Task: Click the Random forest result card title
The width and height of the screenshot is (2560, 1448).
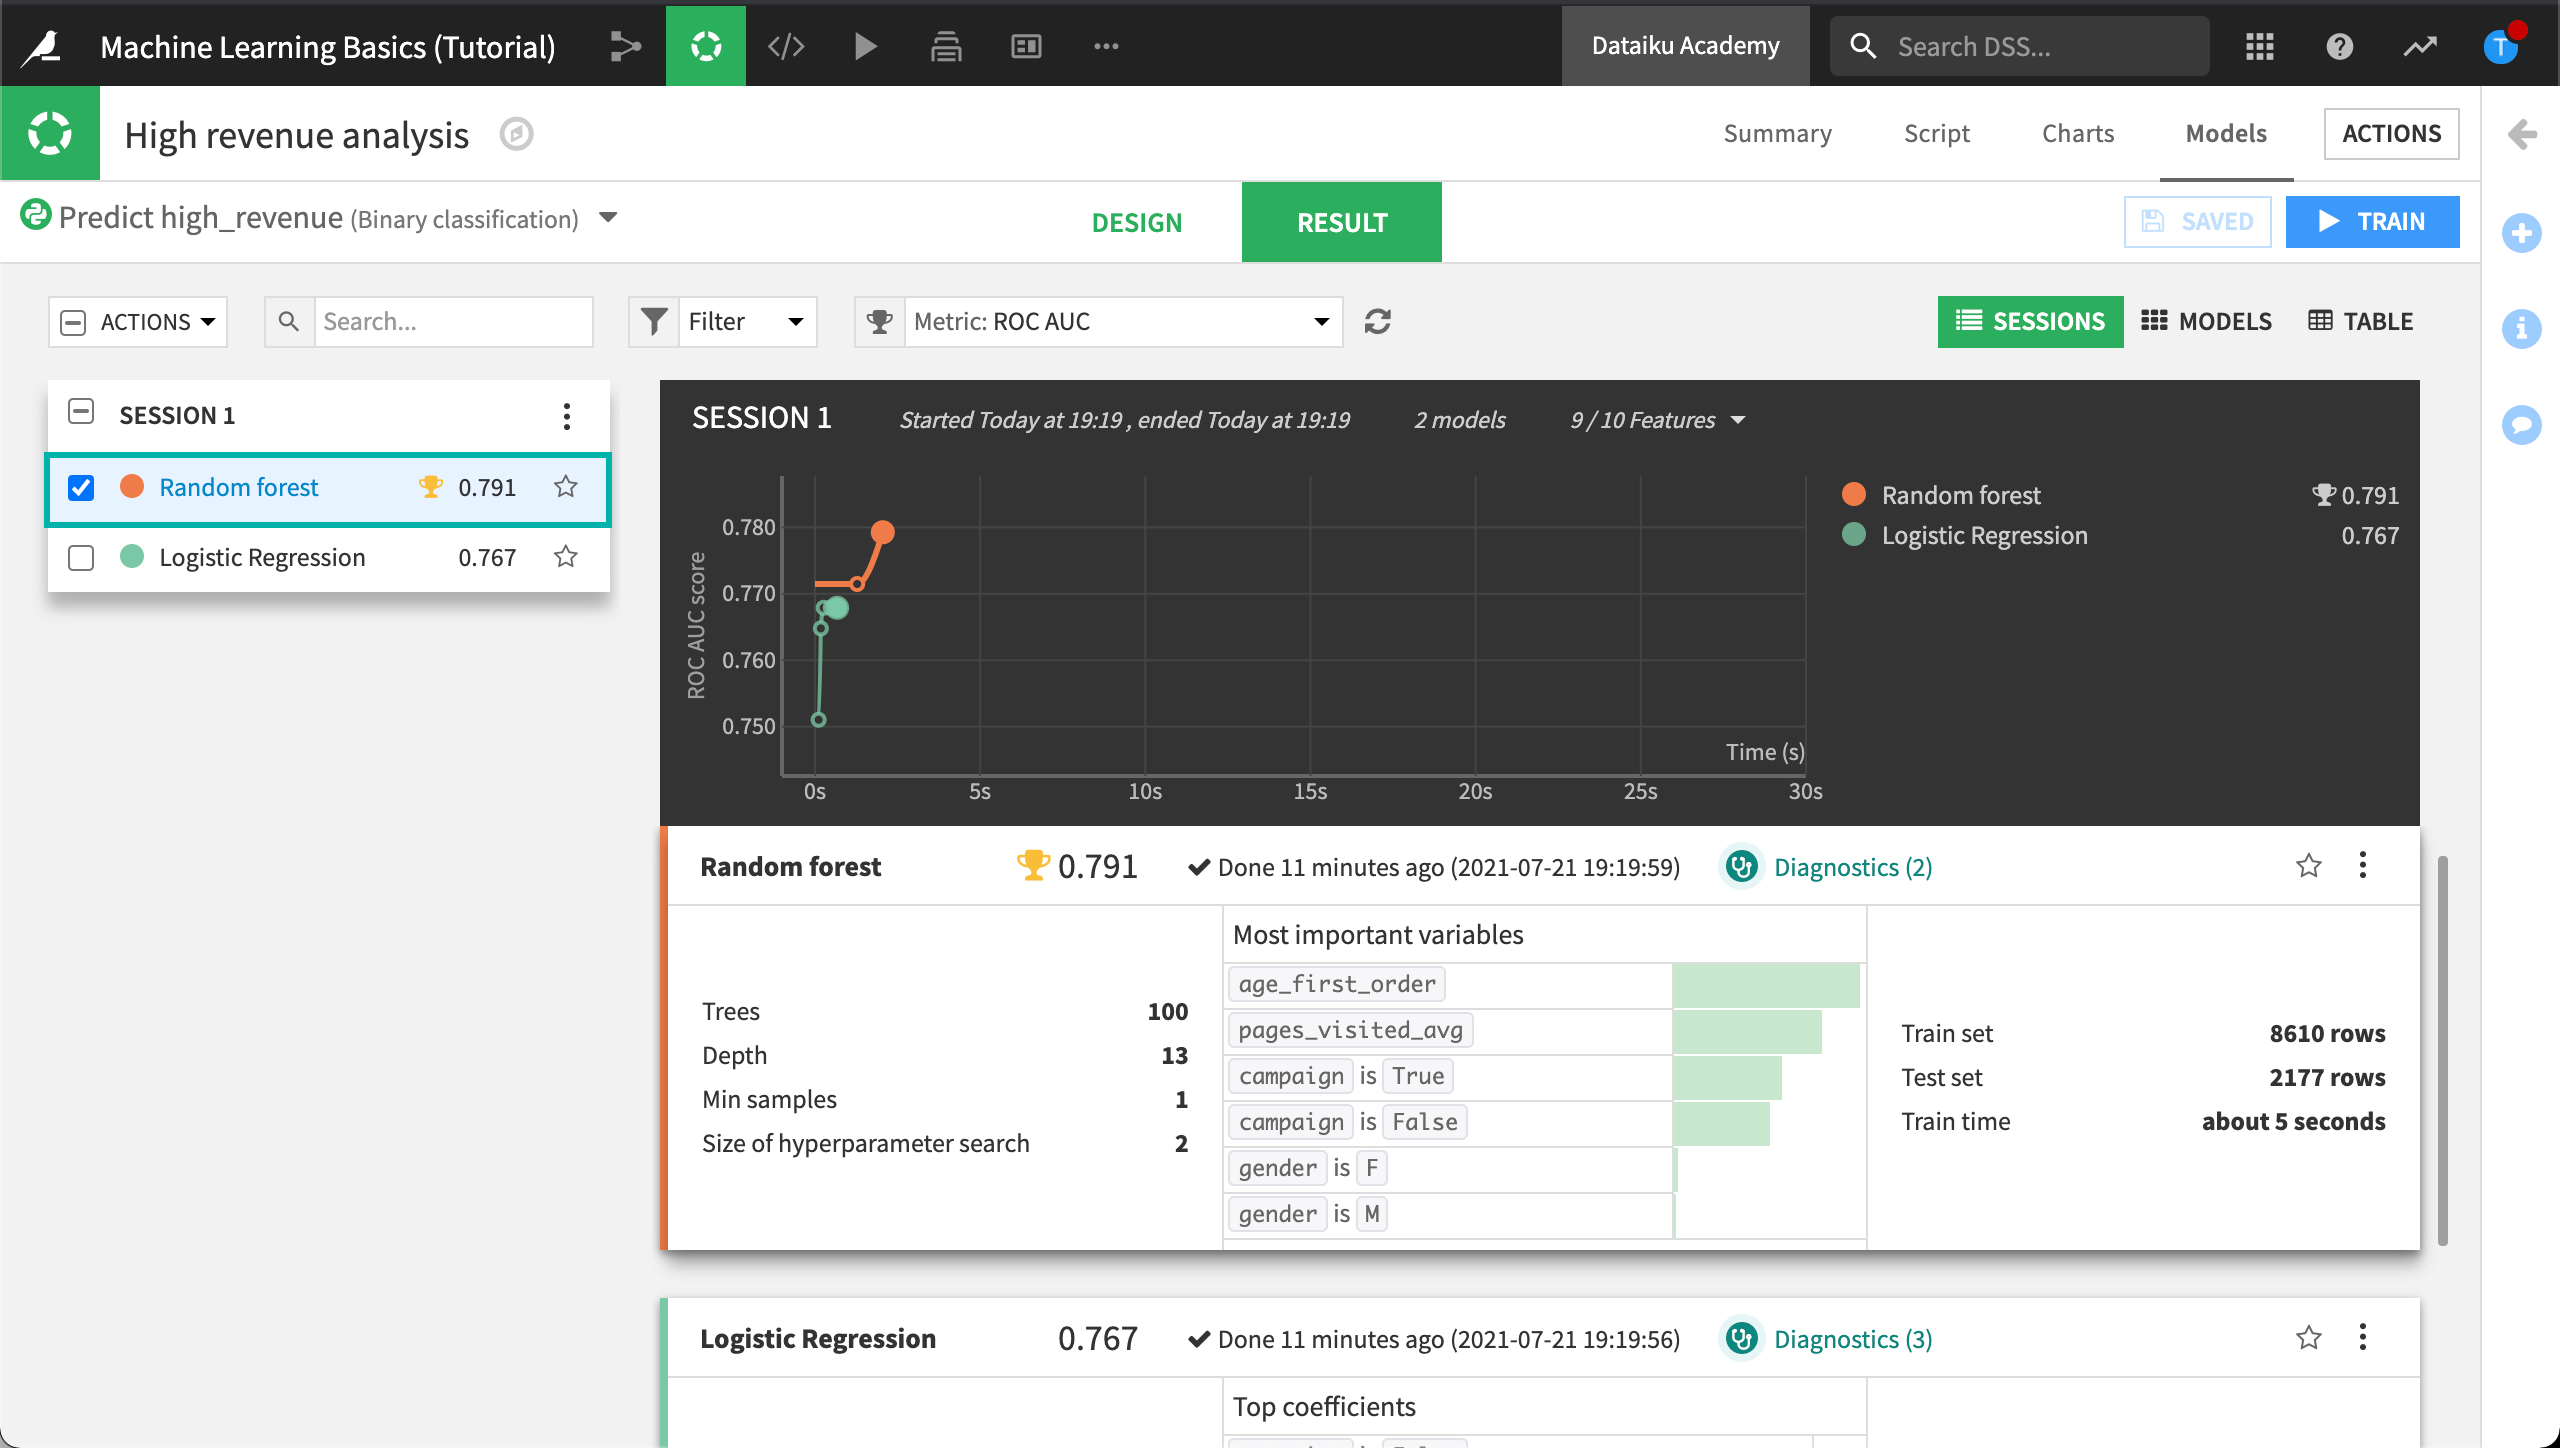Action: pyautogui.click(x=790, y=867)
